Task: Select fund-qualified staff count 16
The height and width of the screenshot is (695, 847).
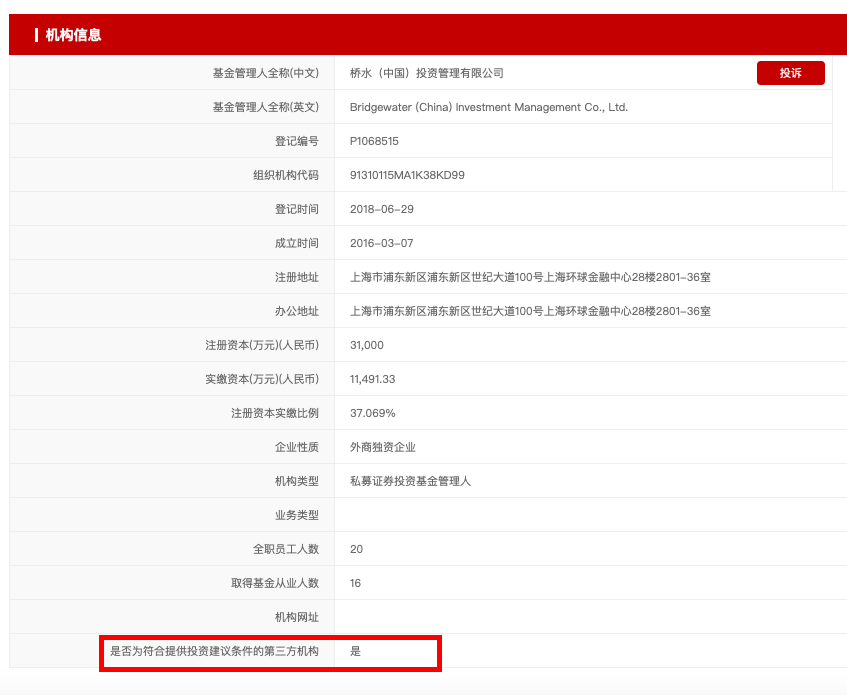Action: 355,583
